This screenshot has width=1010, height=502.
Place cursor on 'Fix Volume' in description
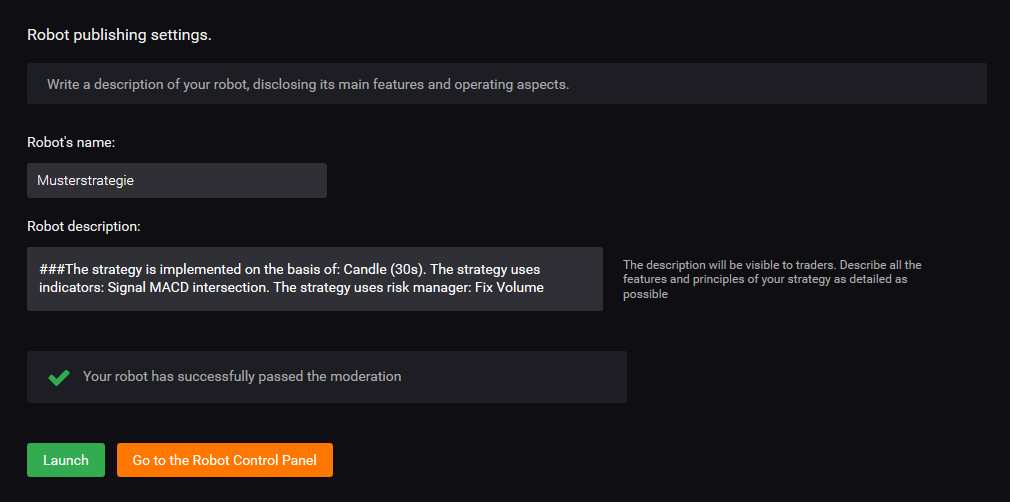click(509, 287)
